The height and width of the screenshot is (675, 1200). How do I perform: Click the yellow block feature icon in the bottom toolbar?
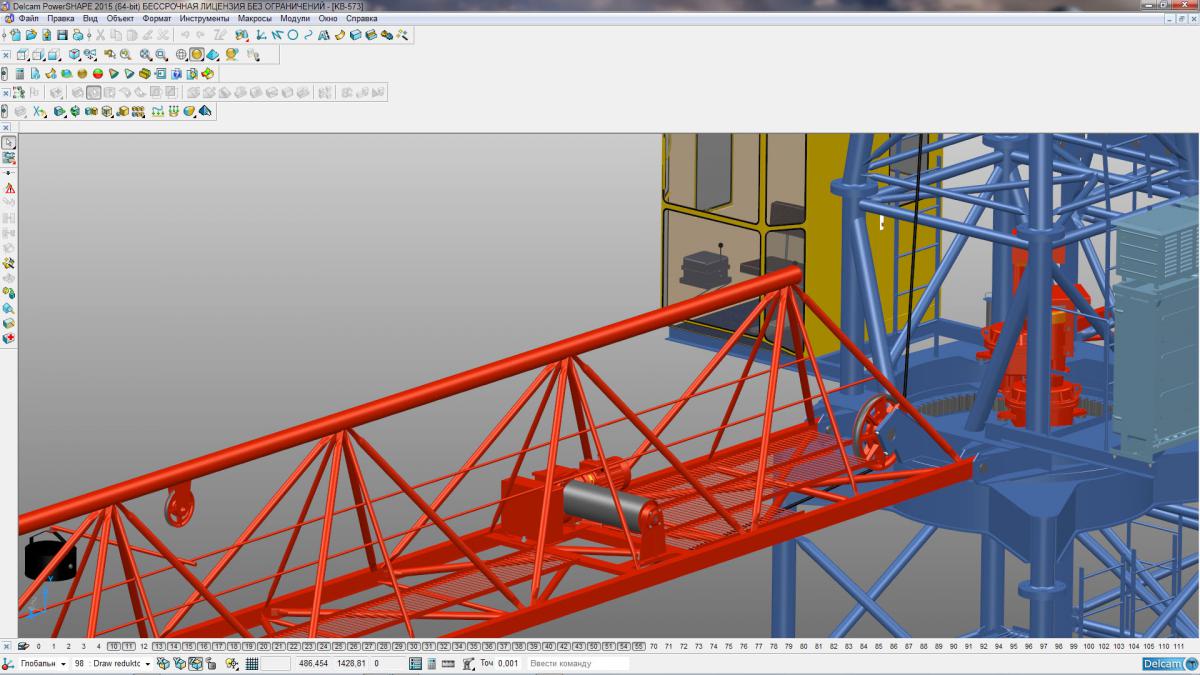(x=123, y=111)
